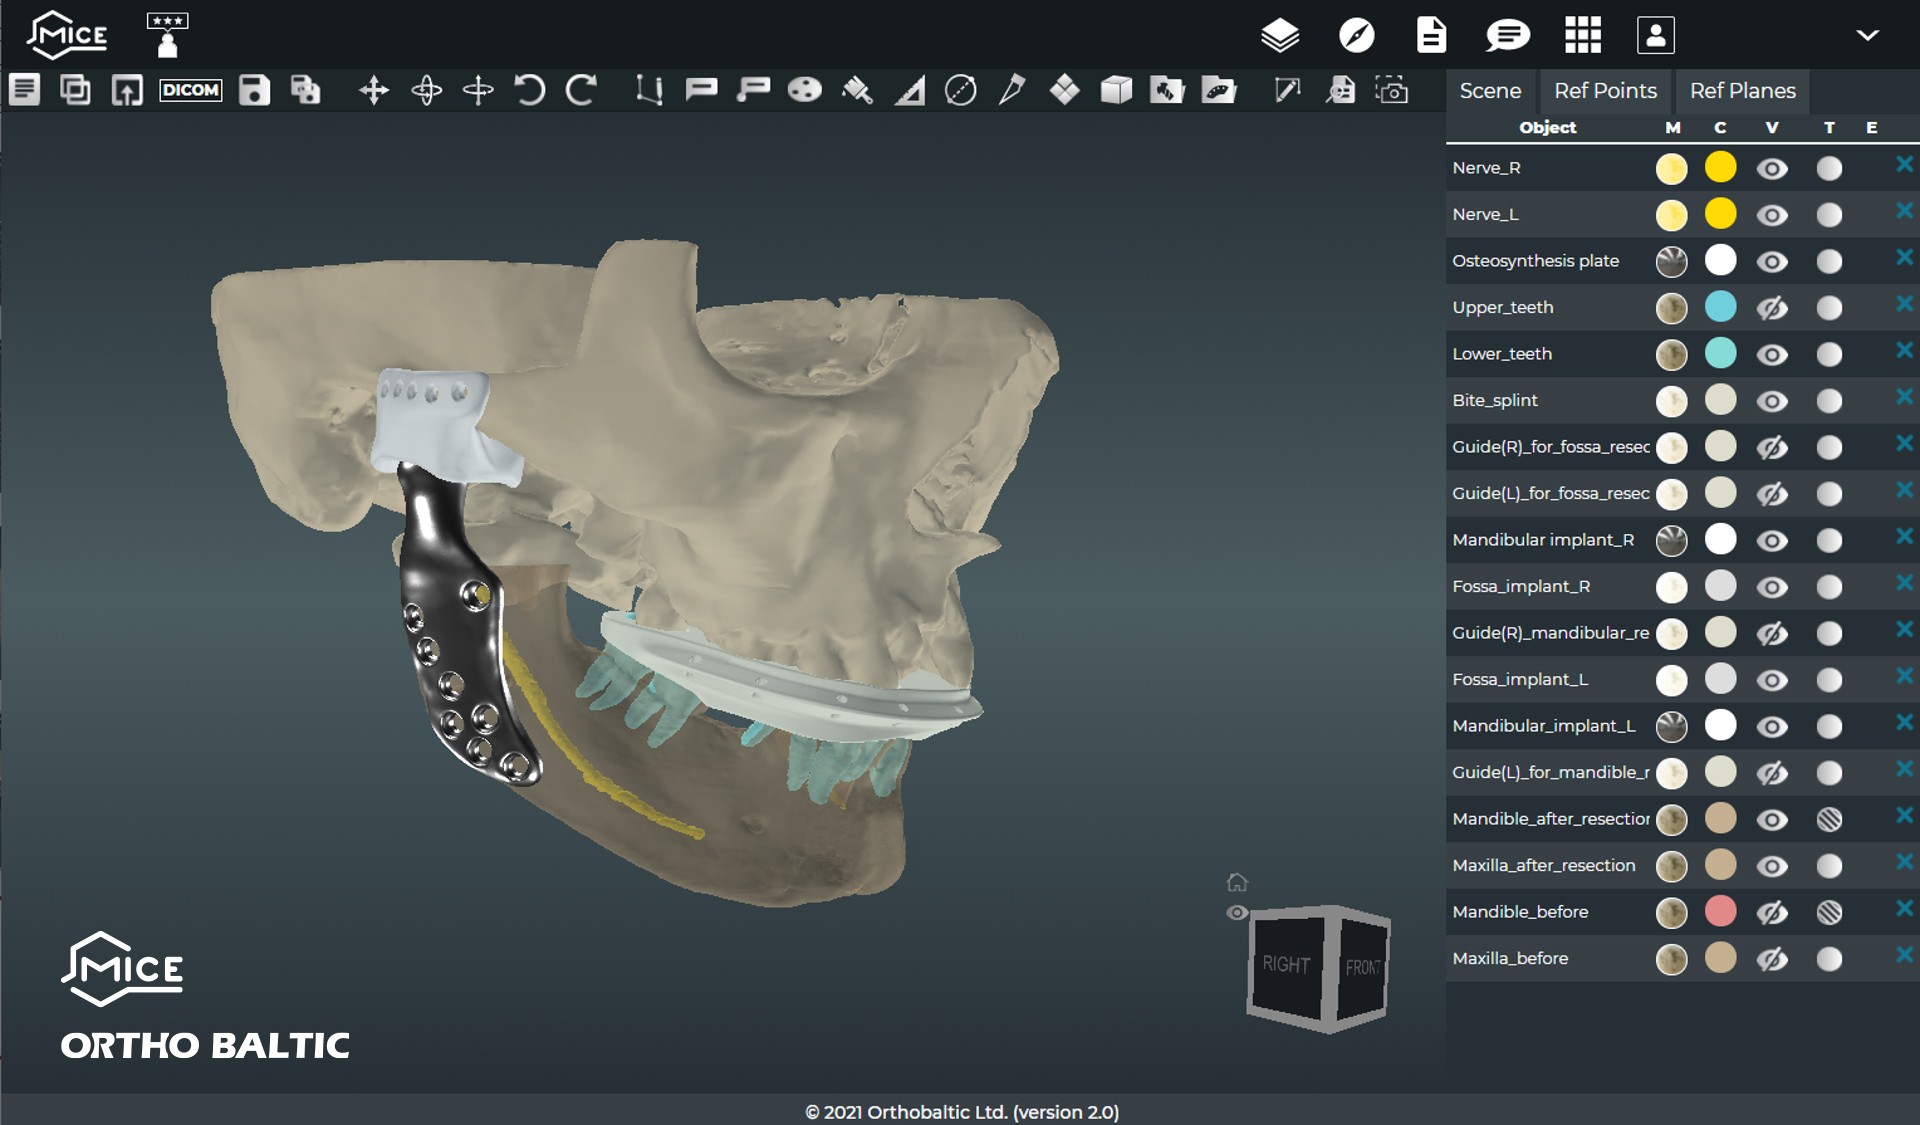This screenshot has width=1920, height=1125.
Task: Click the search document icon
Action: click(1340, 90)
